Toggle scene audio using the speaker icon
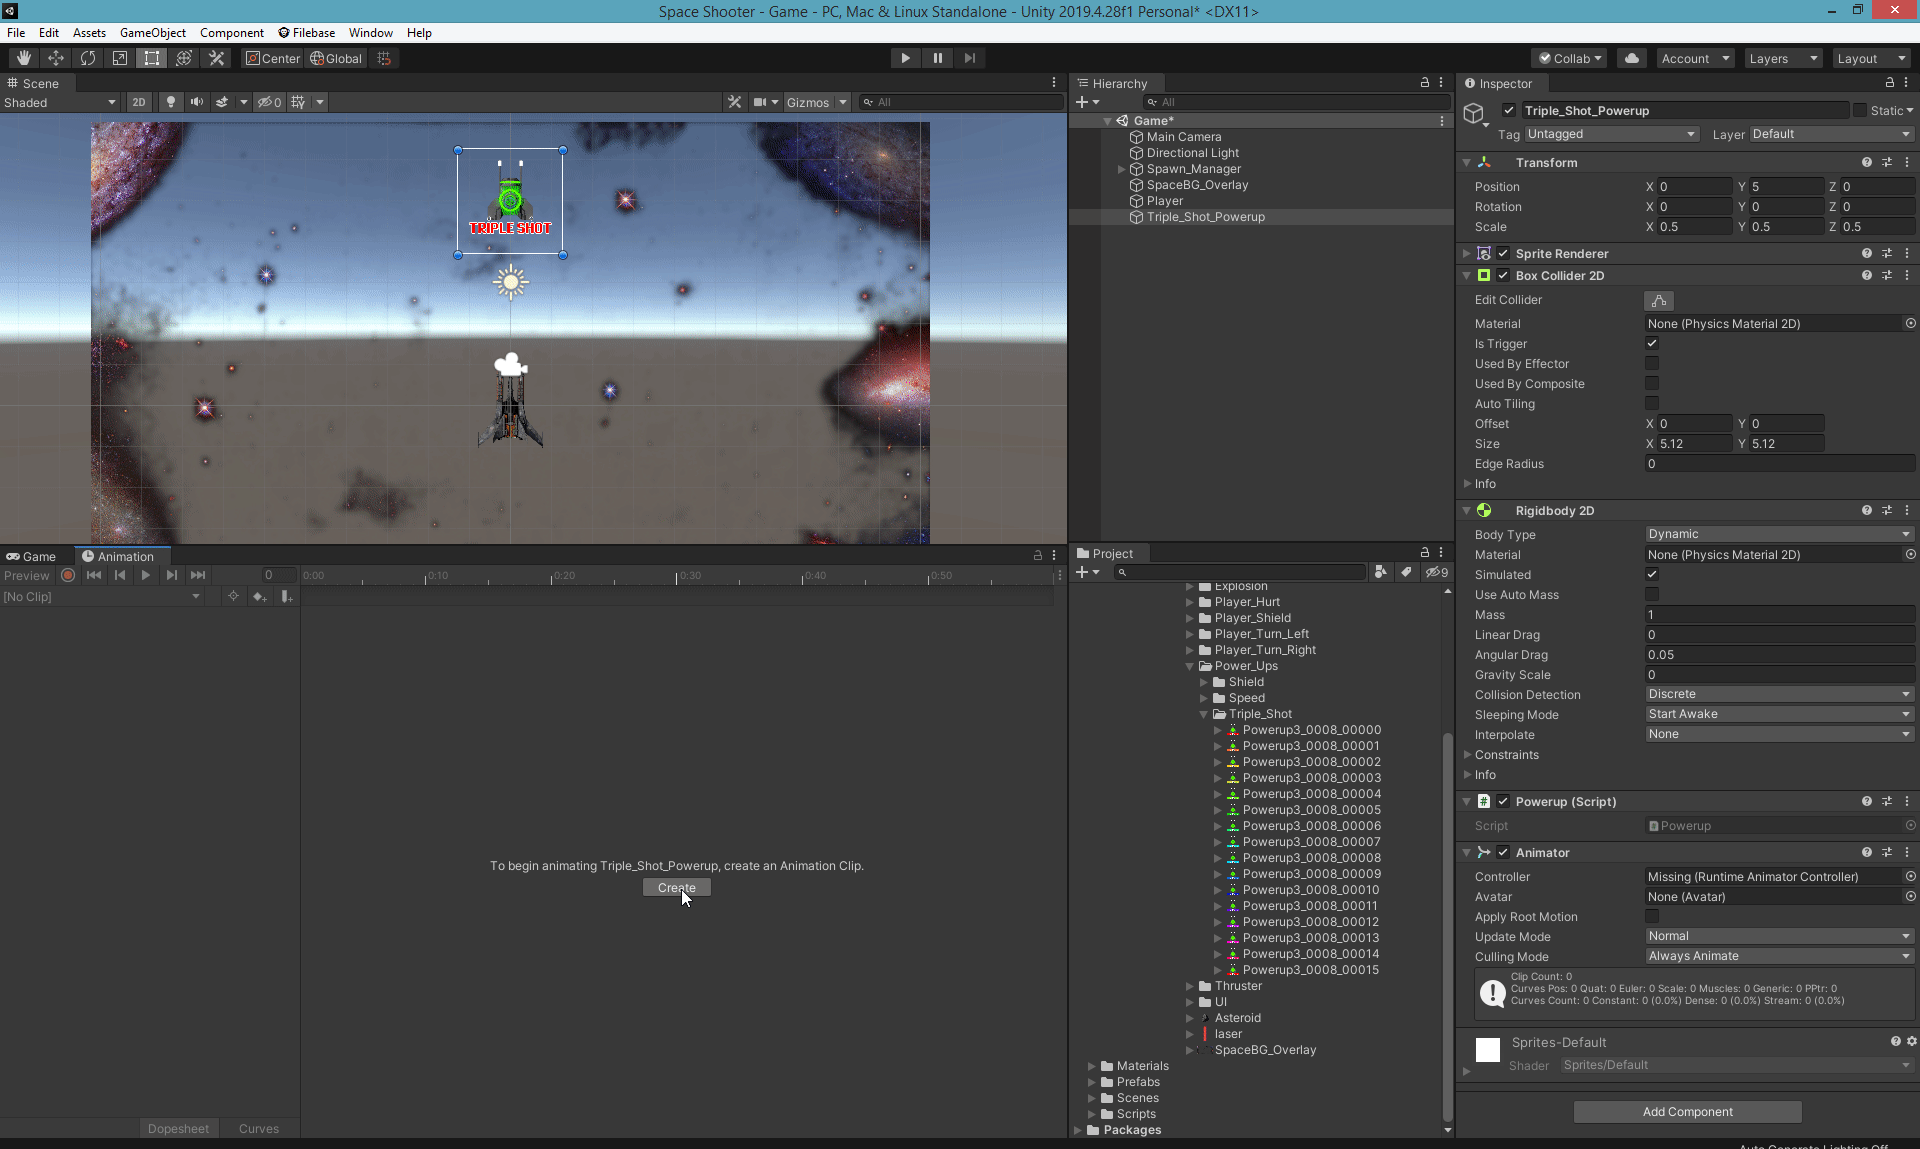 [196, 102]
